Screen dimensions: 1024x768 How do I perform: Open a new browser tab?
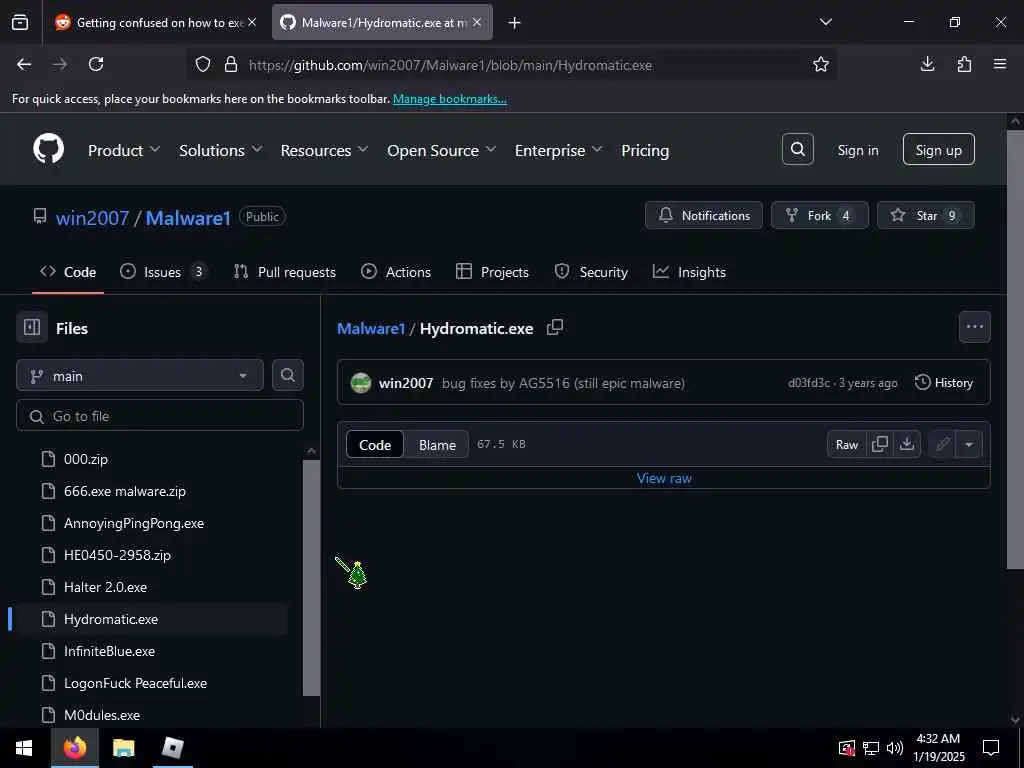point(515,23)
